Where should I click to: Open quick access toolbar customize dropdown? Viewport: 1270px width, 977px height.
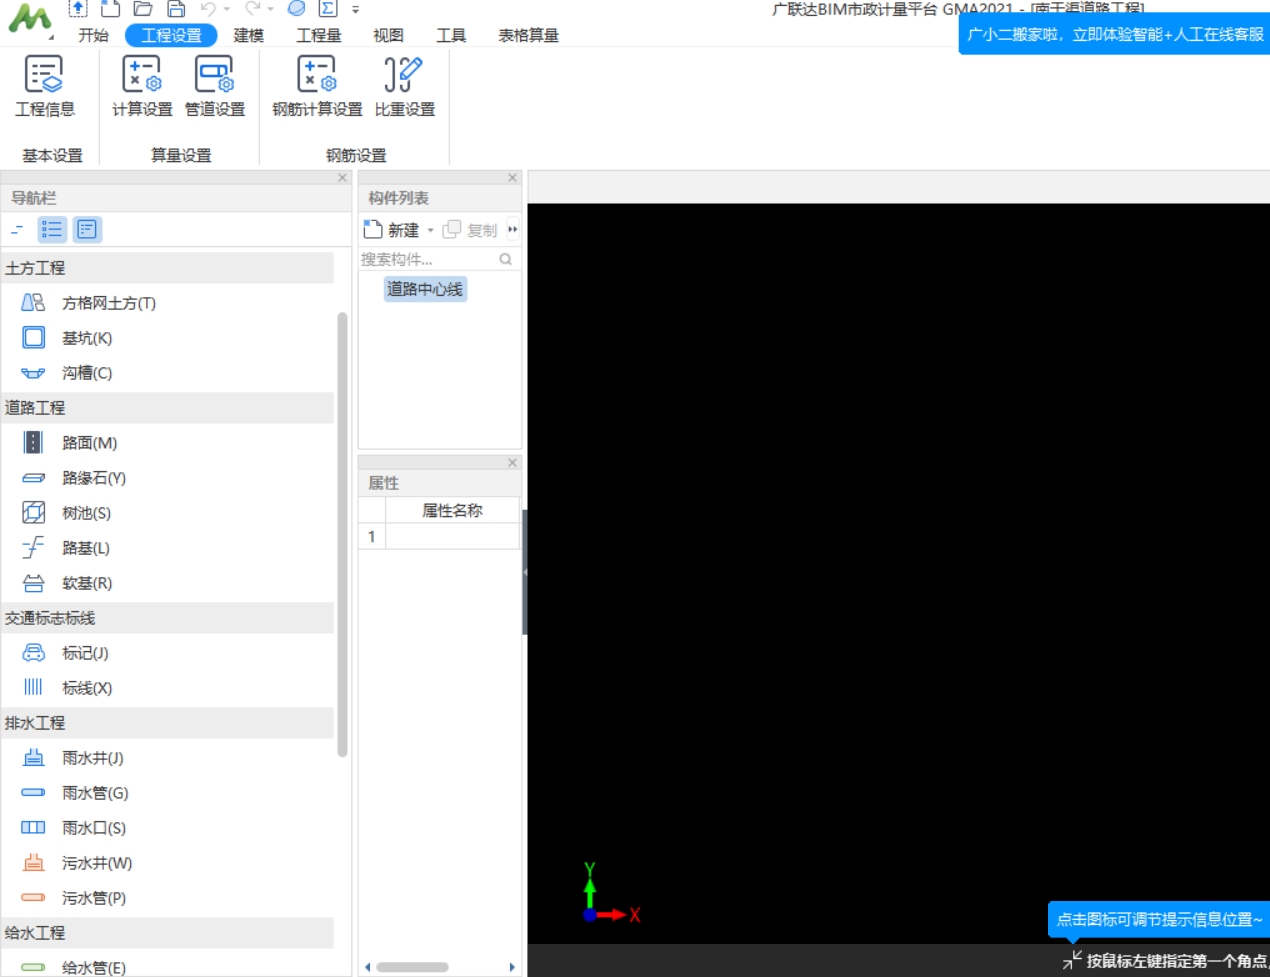pyautogui.click(x=355, y=9)
